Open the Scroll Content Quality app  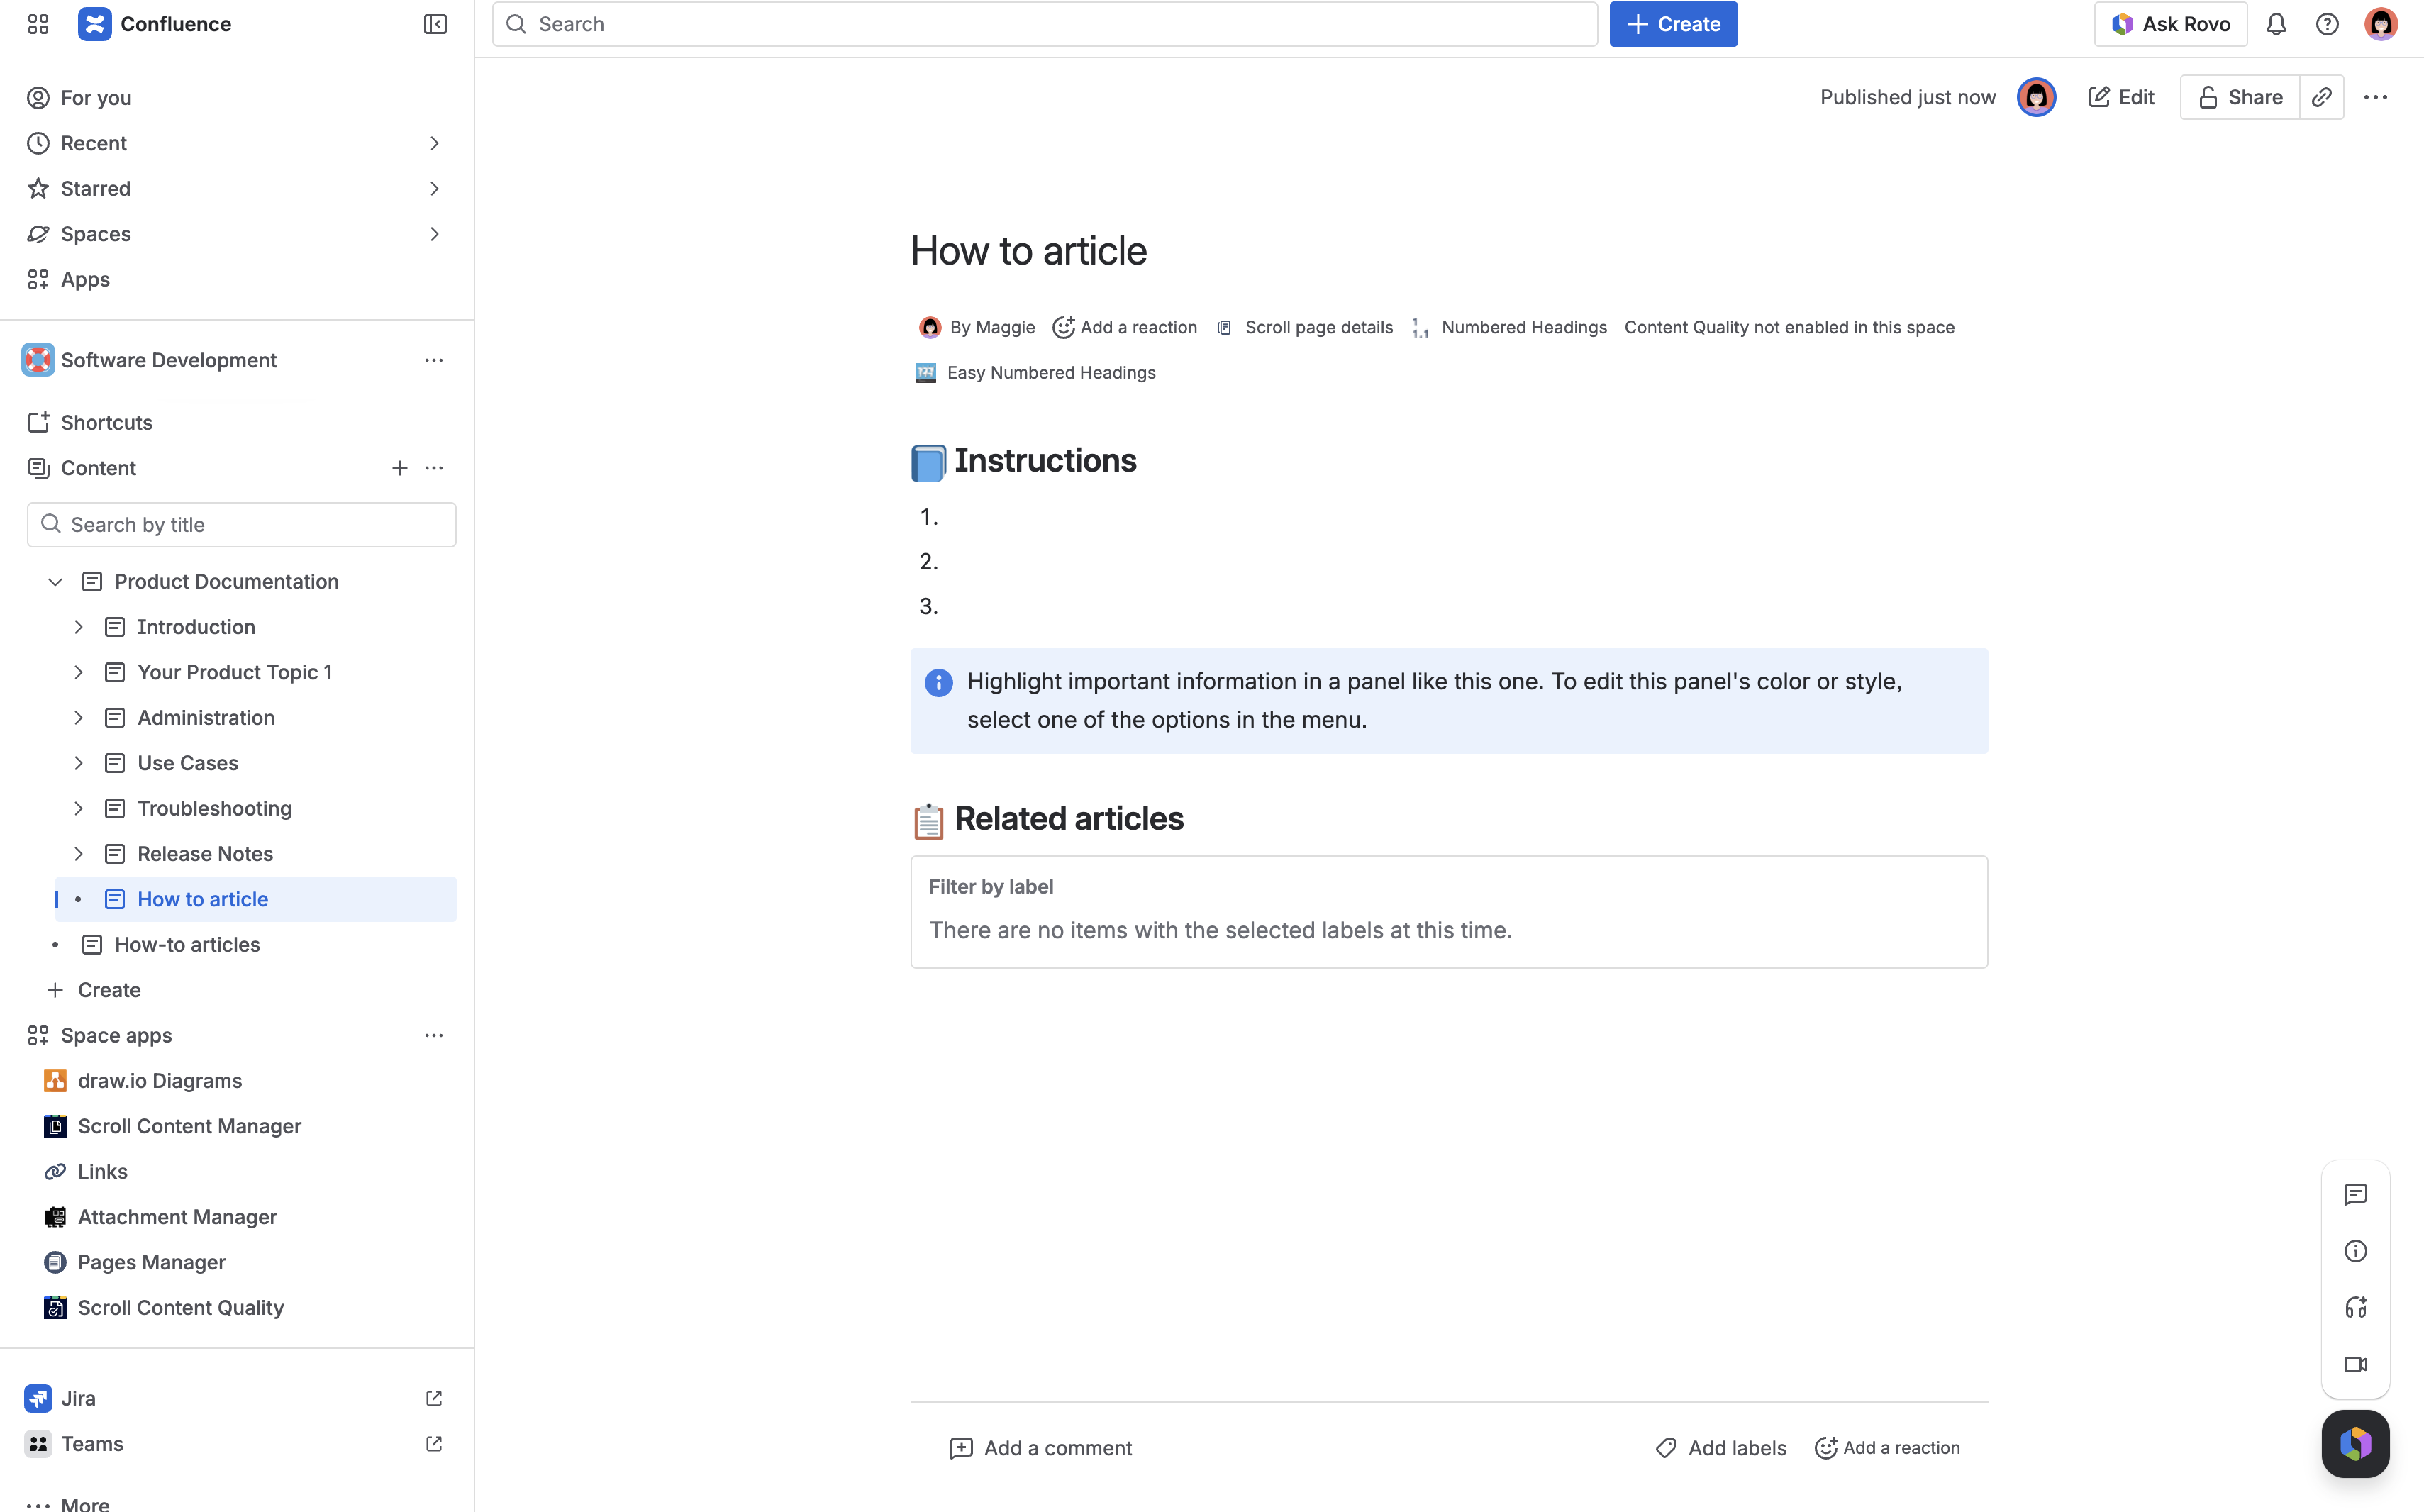tap(181, 1307)
